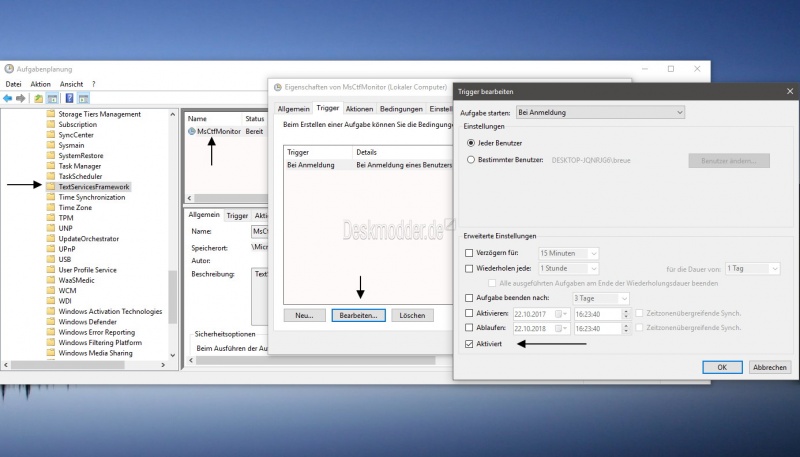Open the '1 Tag' duration dropdown

[753, 268]
